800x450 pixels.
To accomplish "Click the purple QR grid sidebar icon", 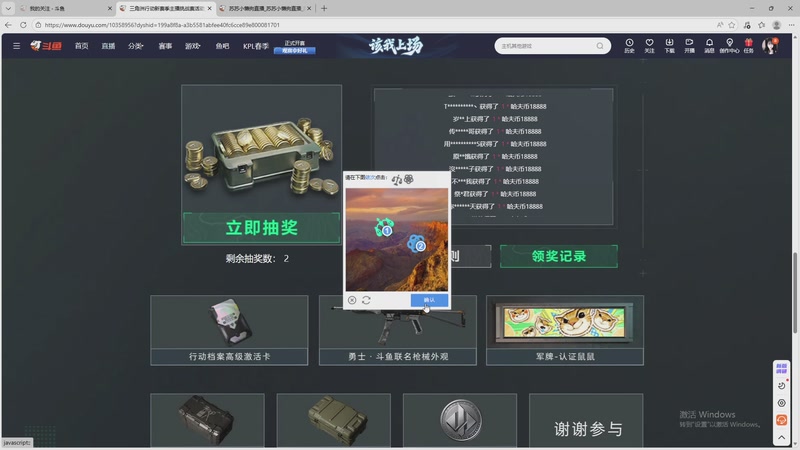I will pyautogui.click(x=781, y=368).
